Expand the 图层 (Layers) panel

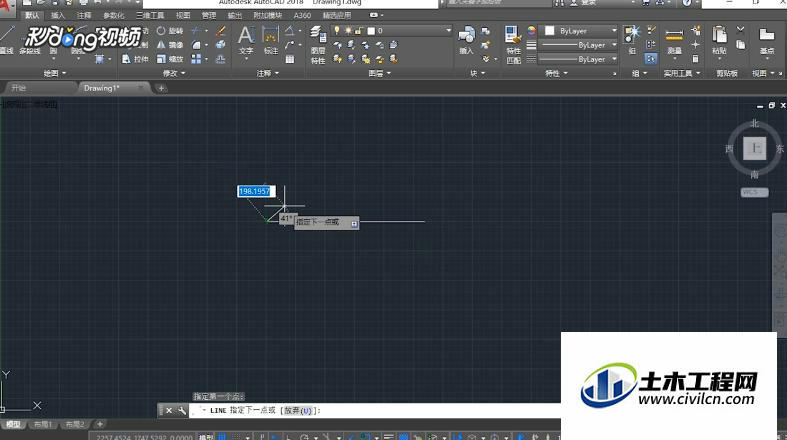379,73
